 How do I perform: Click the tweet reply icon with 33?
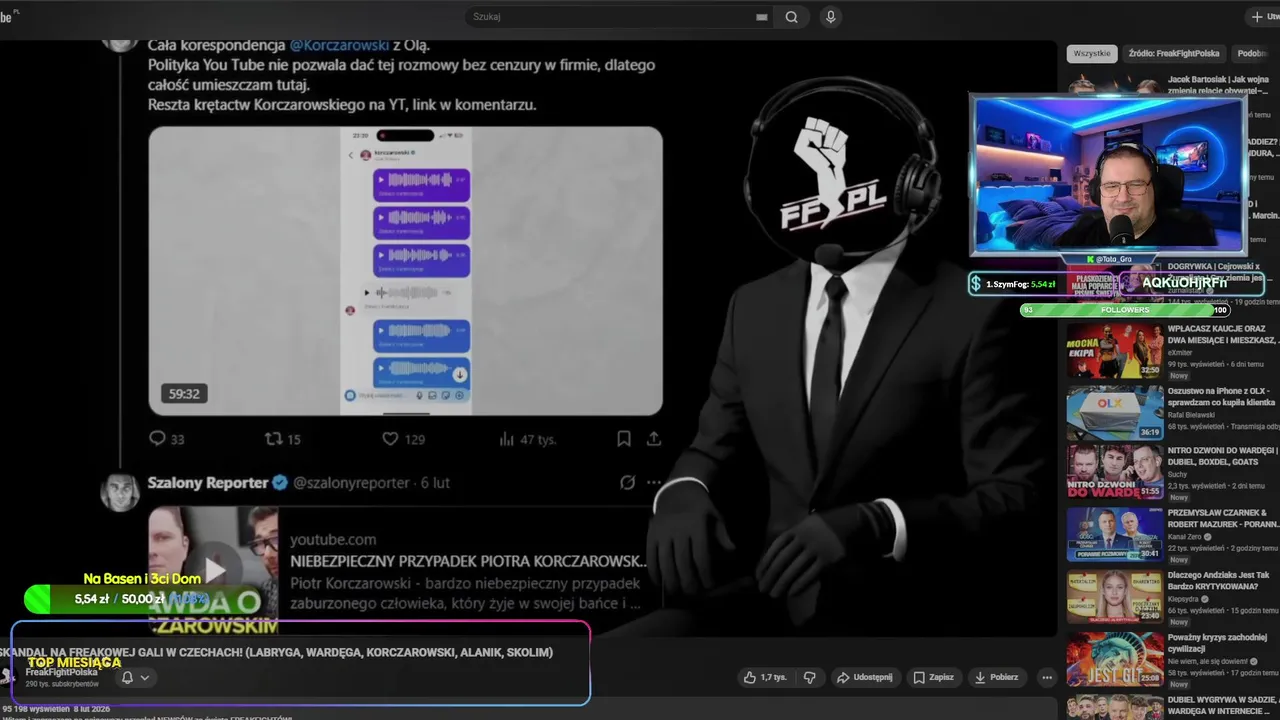(157, 438)
